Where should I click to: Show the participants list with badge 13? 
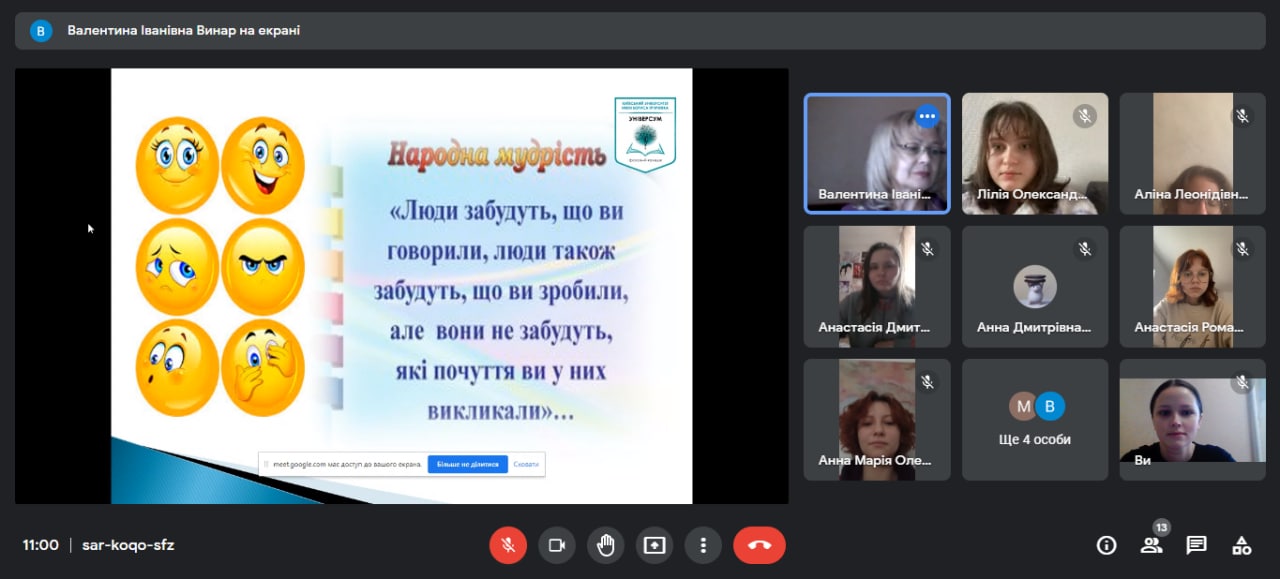1151,545
